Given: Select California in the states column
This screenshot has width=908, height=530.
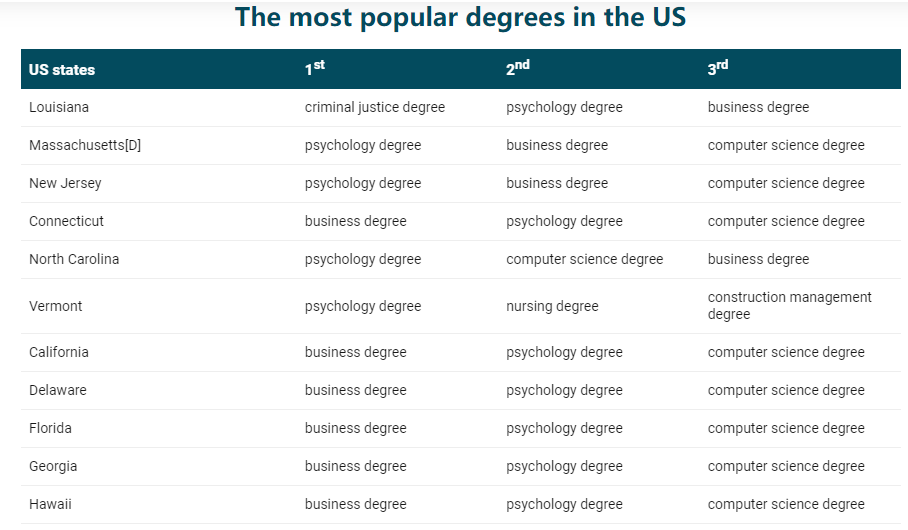Looking at the screenshot, I should [x=59, y=352].
